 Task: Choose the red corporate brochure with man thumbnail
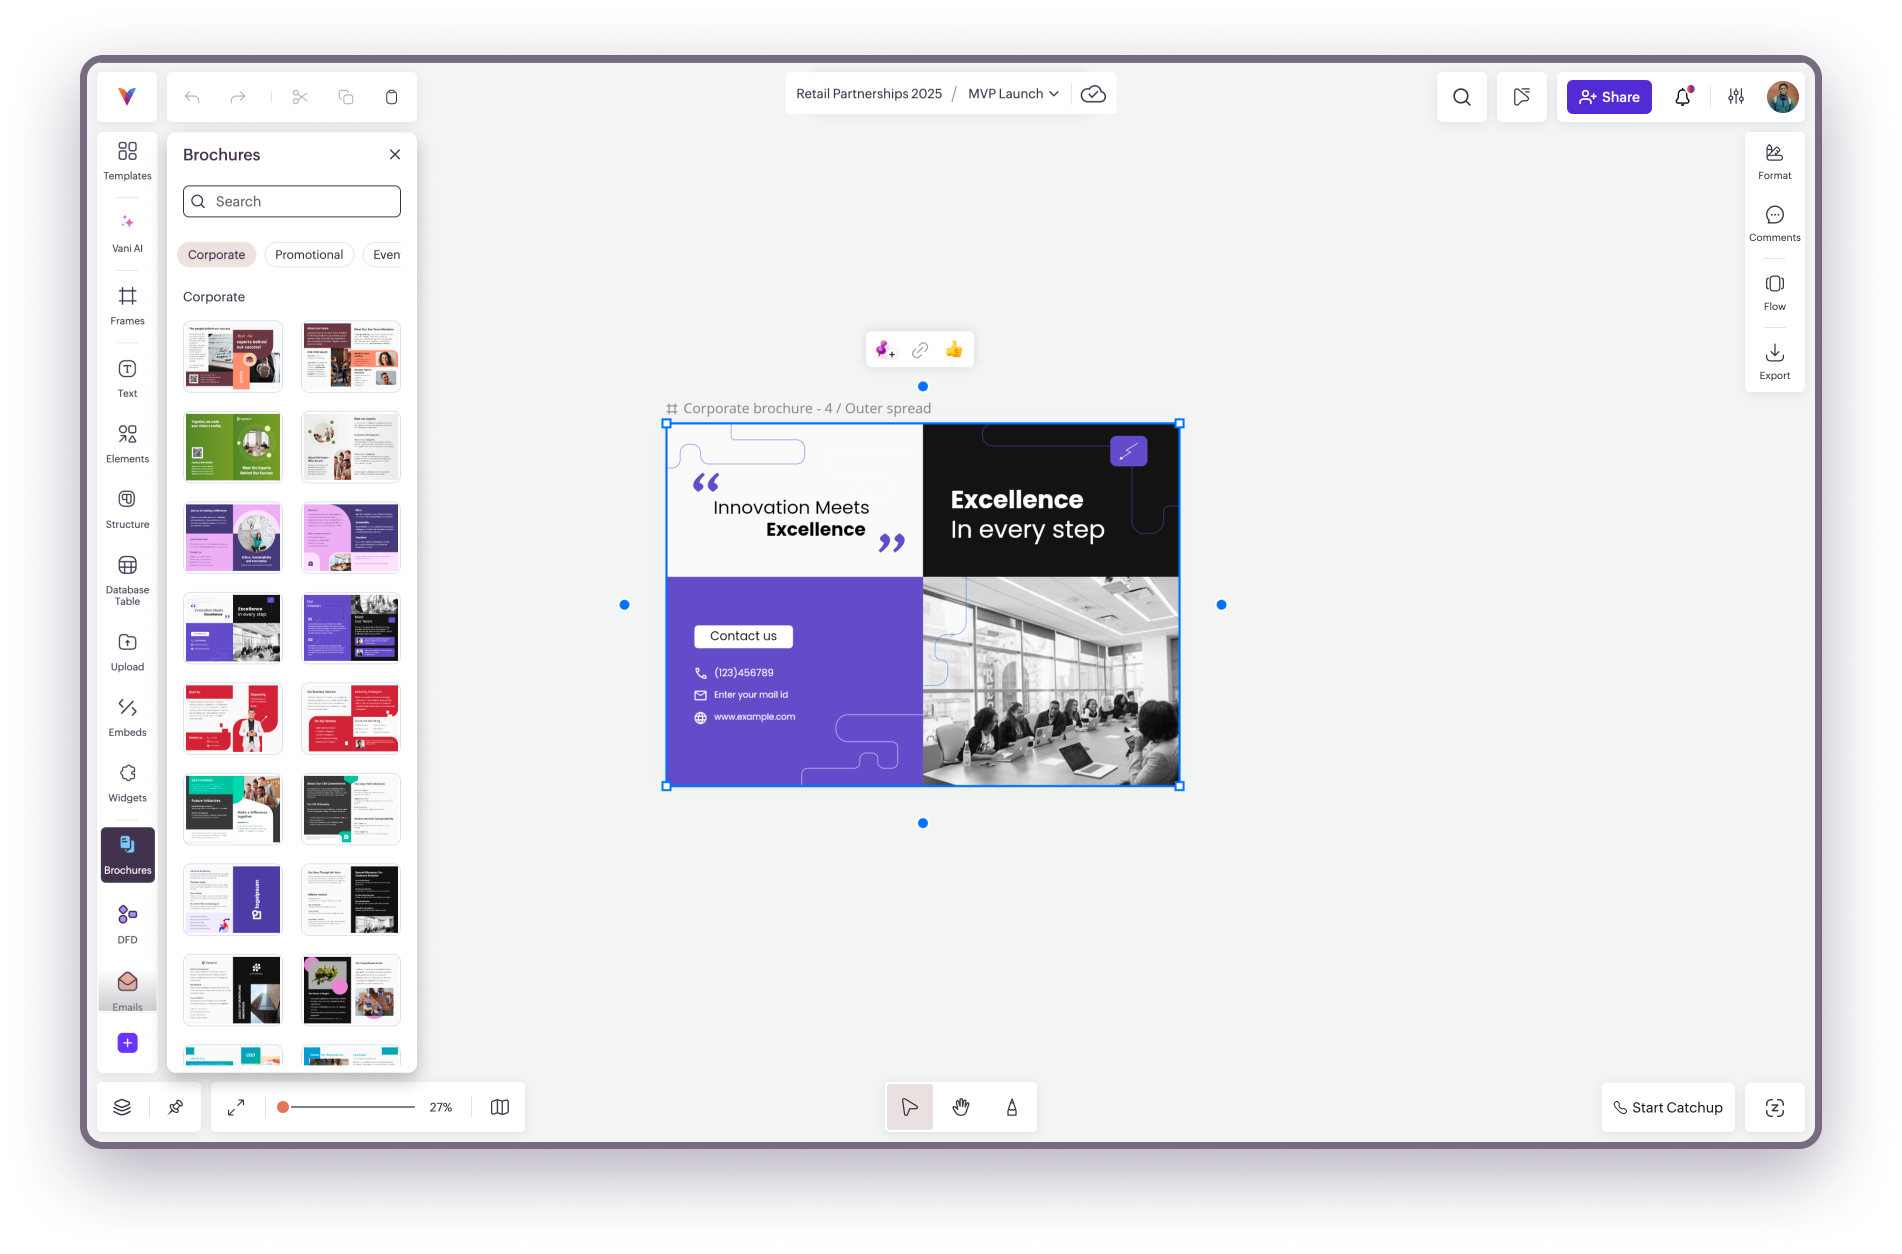[x=233, y=719]
